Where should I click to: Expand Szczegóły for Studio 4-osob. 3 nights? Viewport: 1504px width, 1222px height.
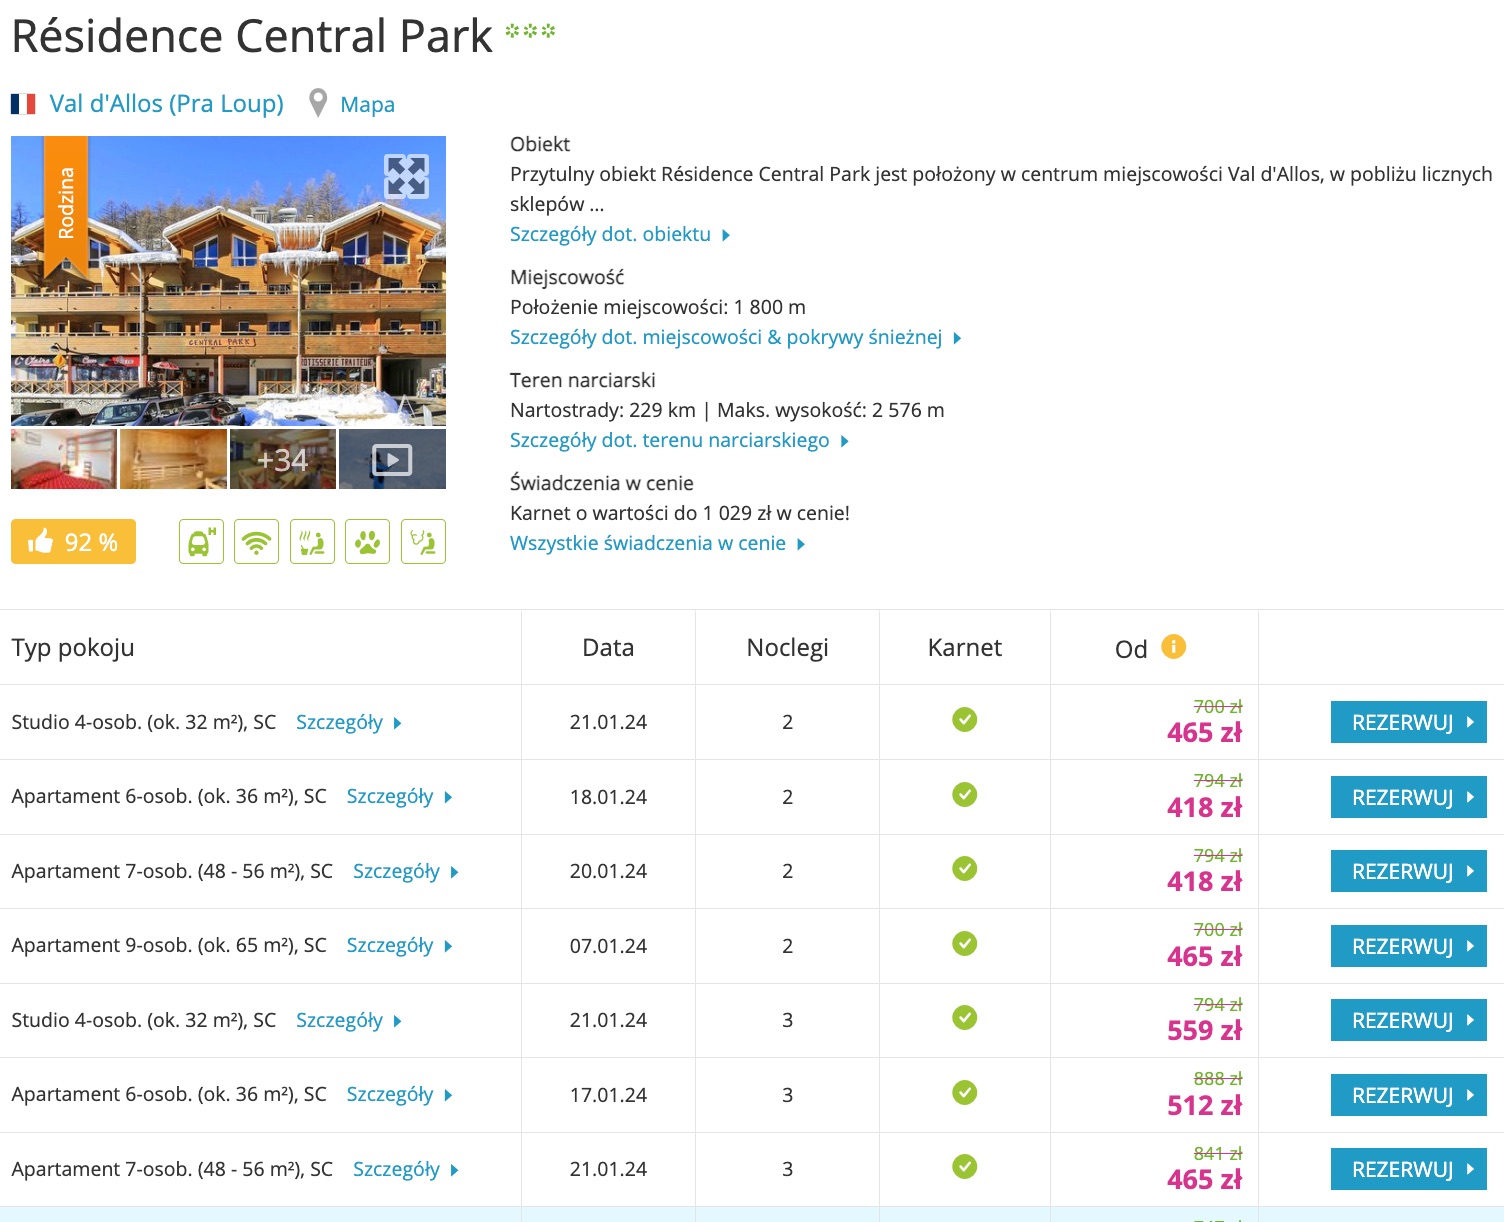tap(348, 1020)
